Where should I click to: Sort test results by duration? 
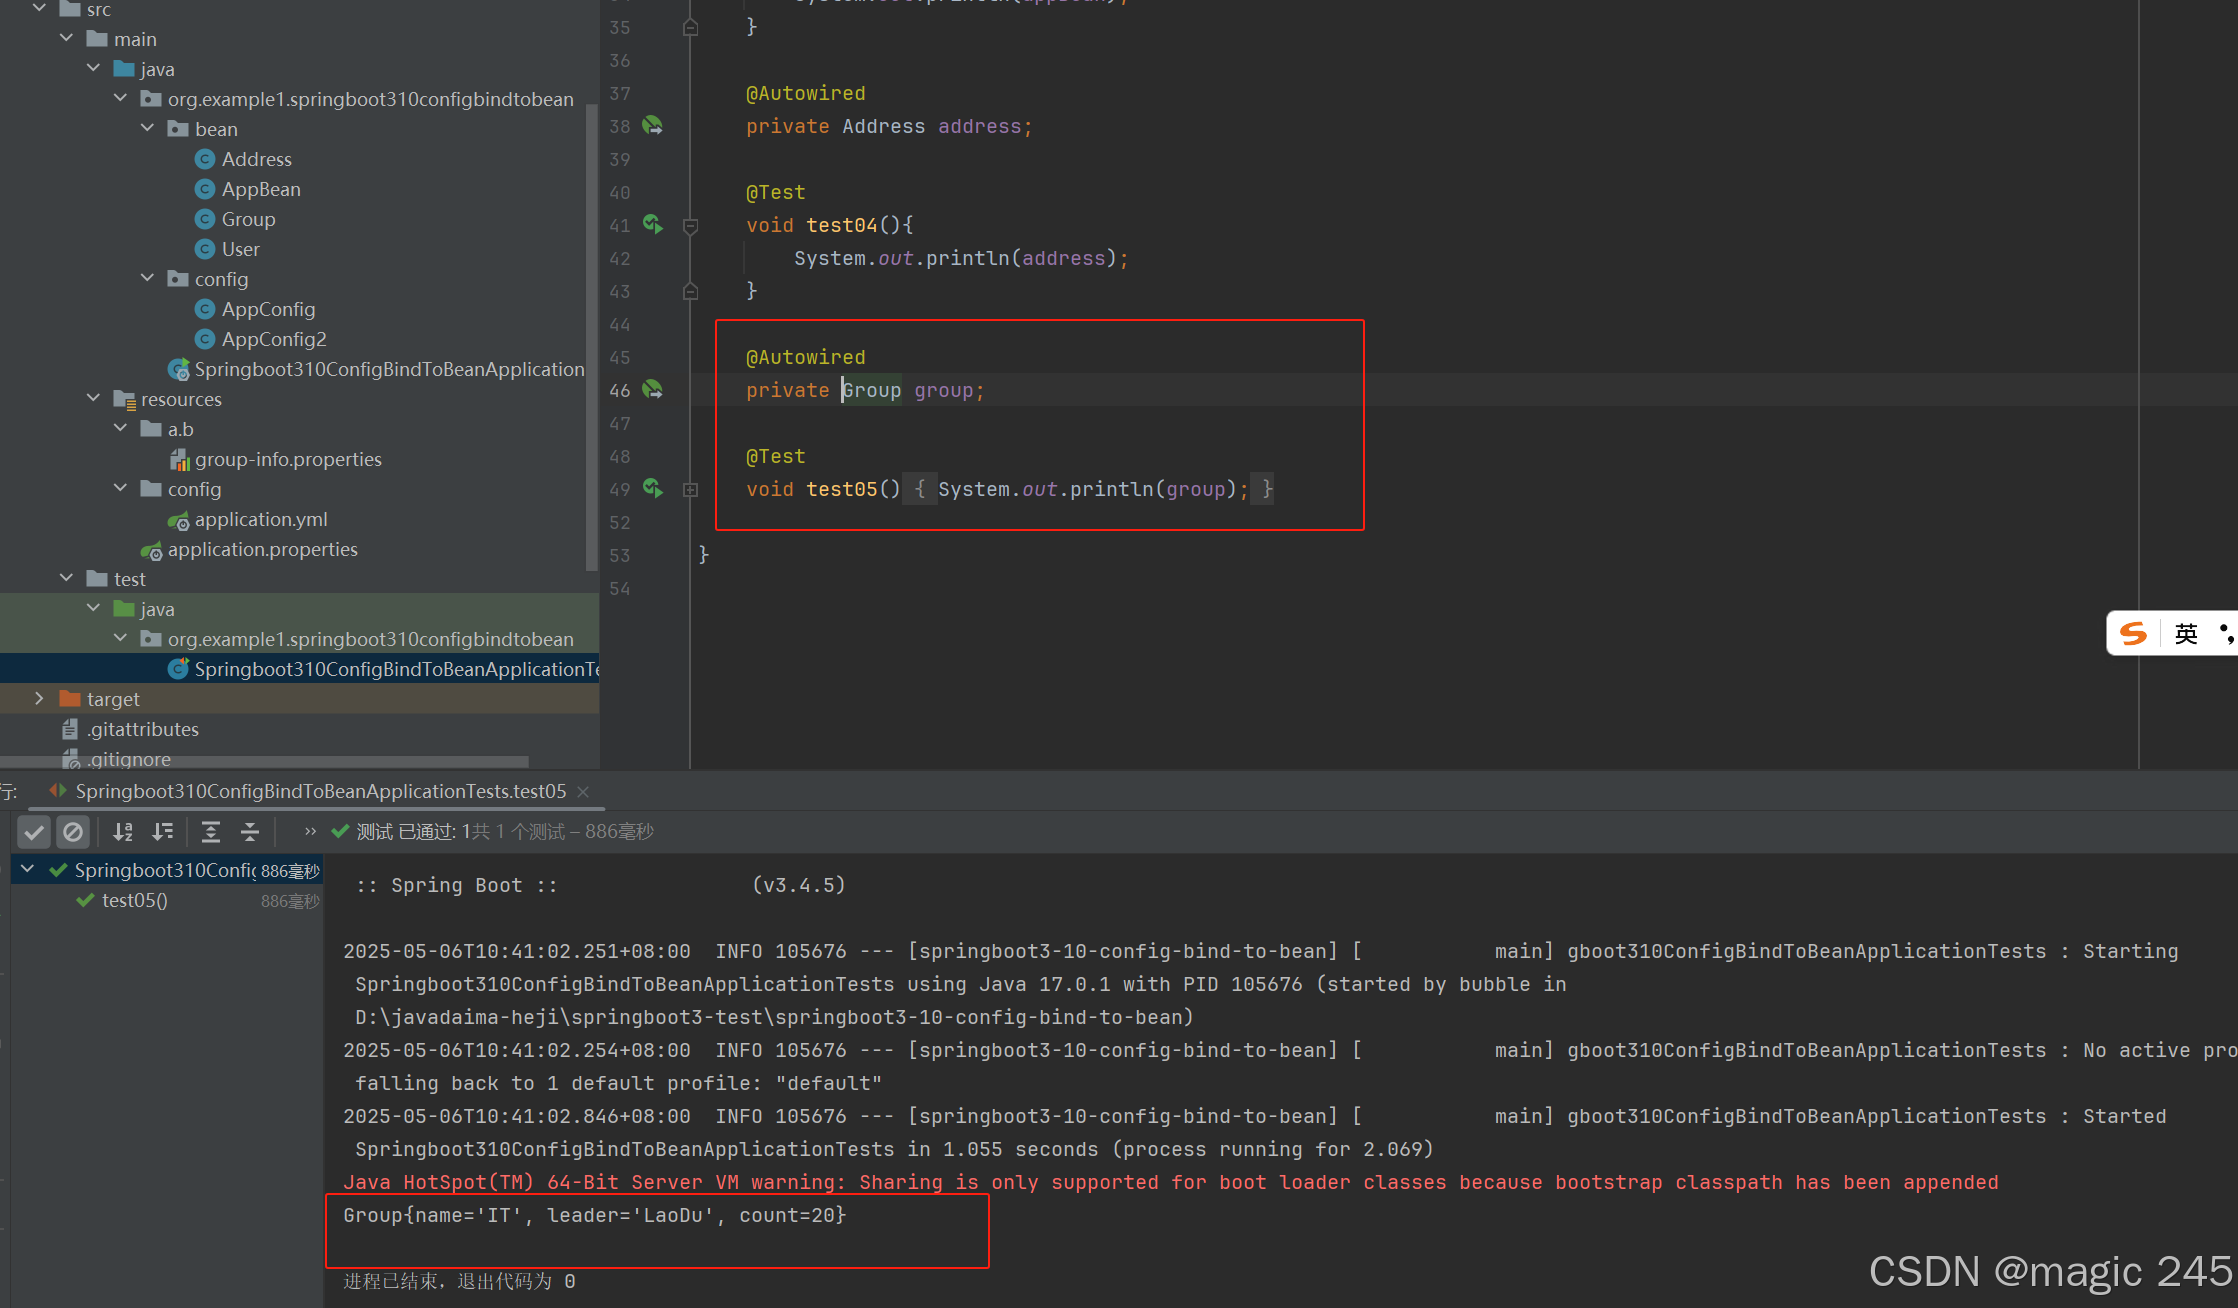(162, 832)
